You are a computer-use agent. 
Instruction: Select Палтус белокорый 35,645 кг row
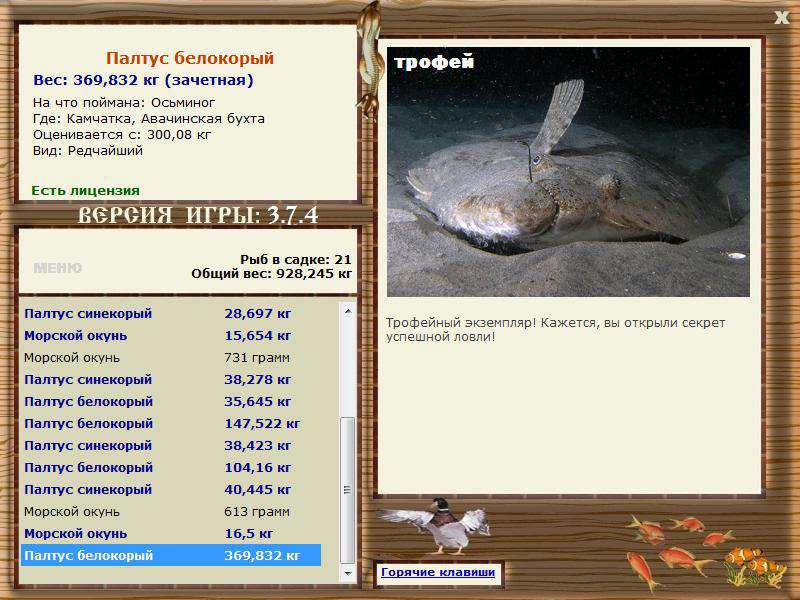tap(170, 402)
